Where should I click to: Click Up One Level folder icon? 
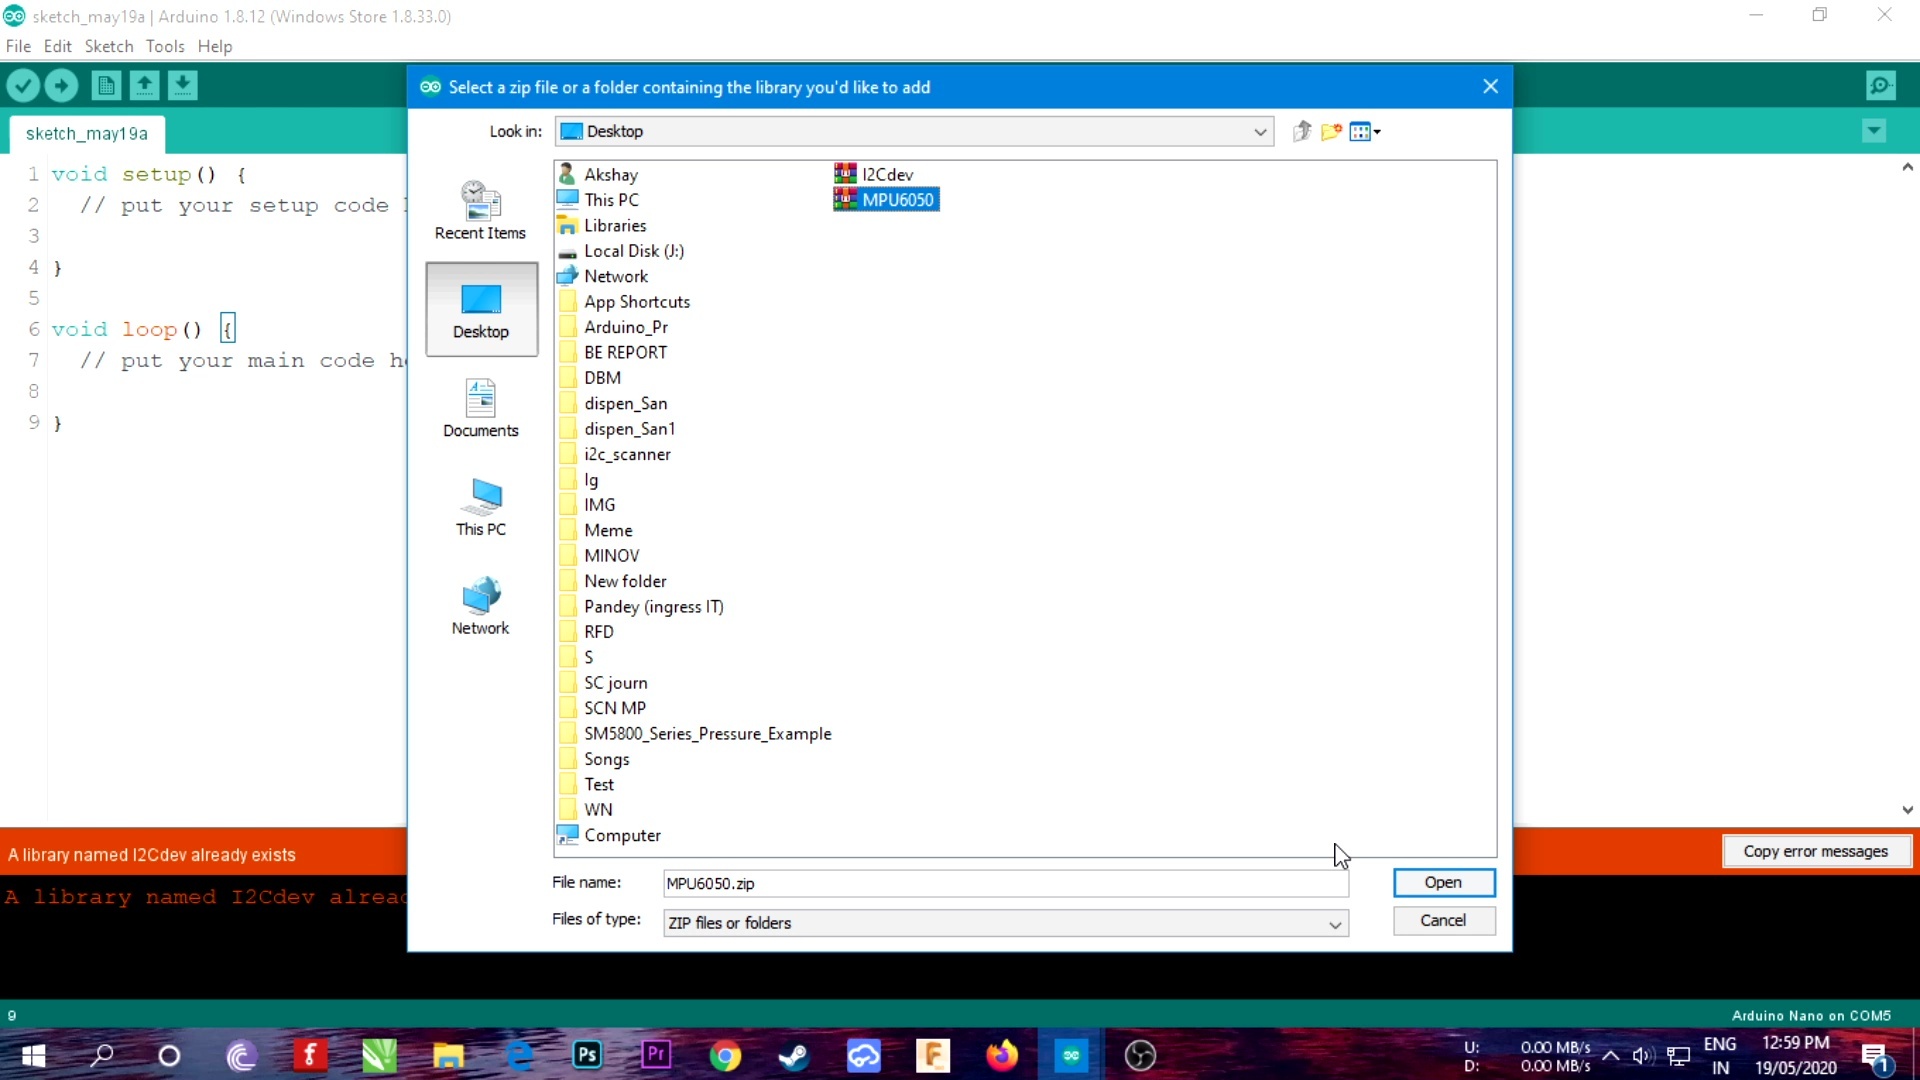pyautogui.click(x=1301, y=132)
